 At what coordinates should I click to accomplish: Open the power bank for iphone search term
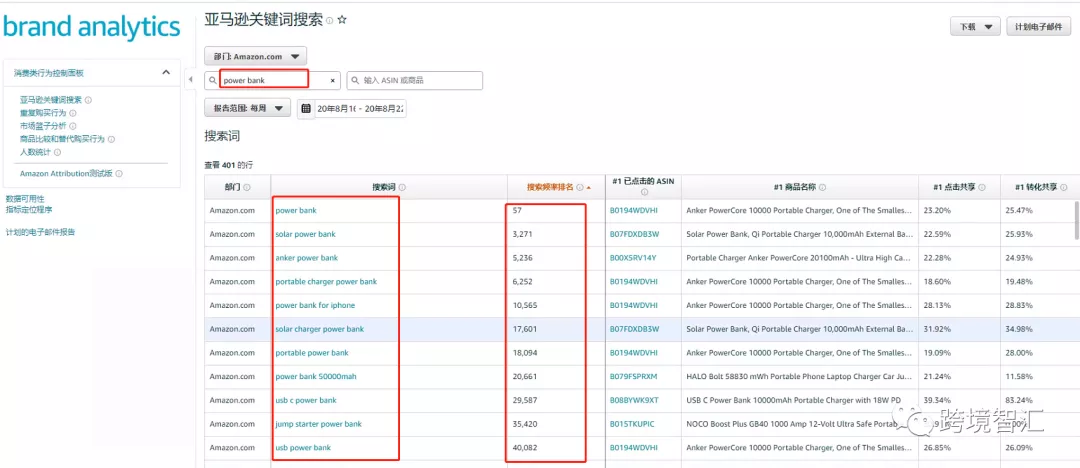point(315,305)
